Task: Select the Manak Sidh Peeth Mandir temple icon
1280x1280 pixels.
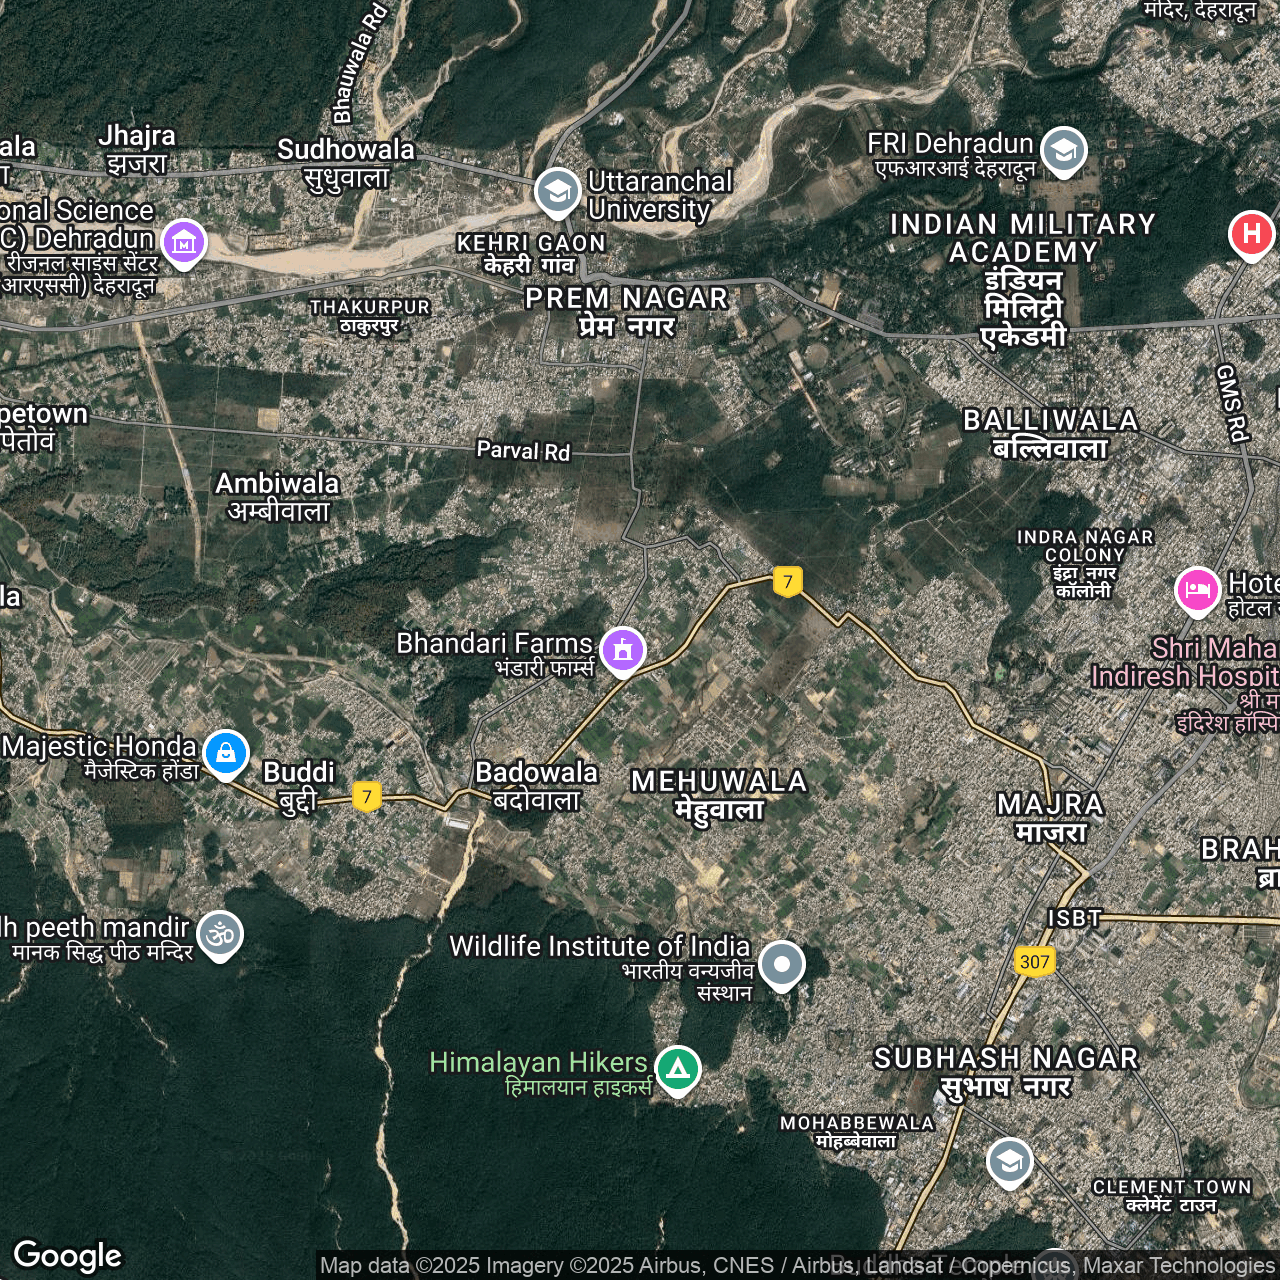Action: [220, 934]
